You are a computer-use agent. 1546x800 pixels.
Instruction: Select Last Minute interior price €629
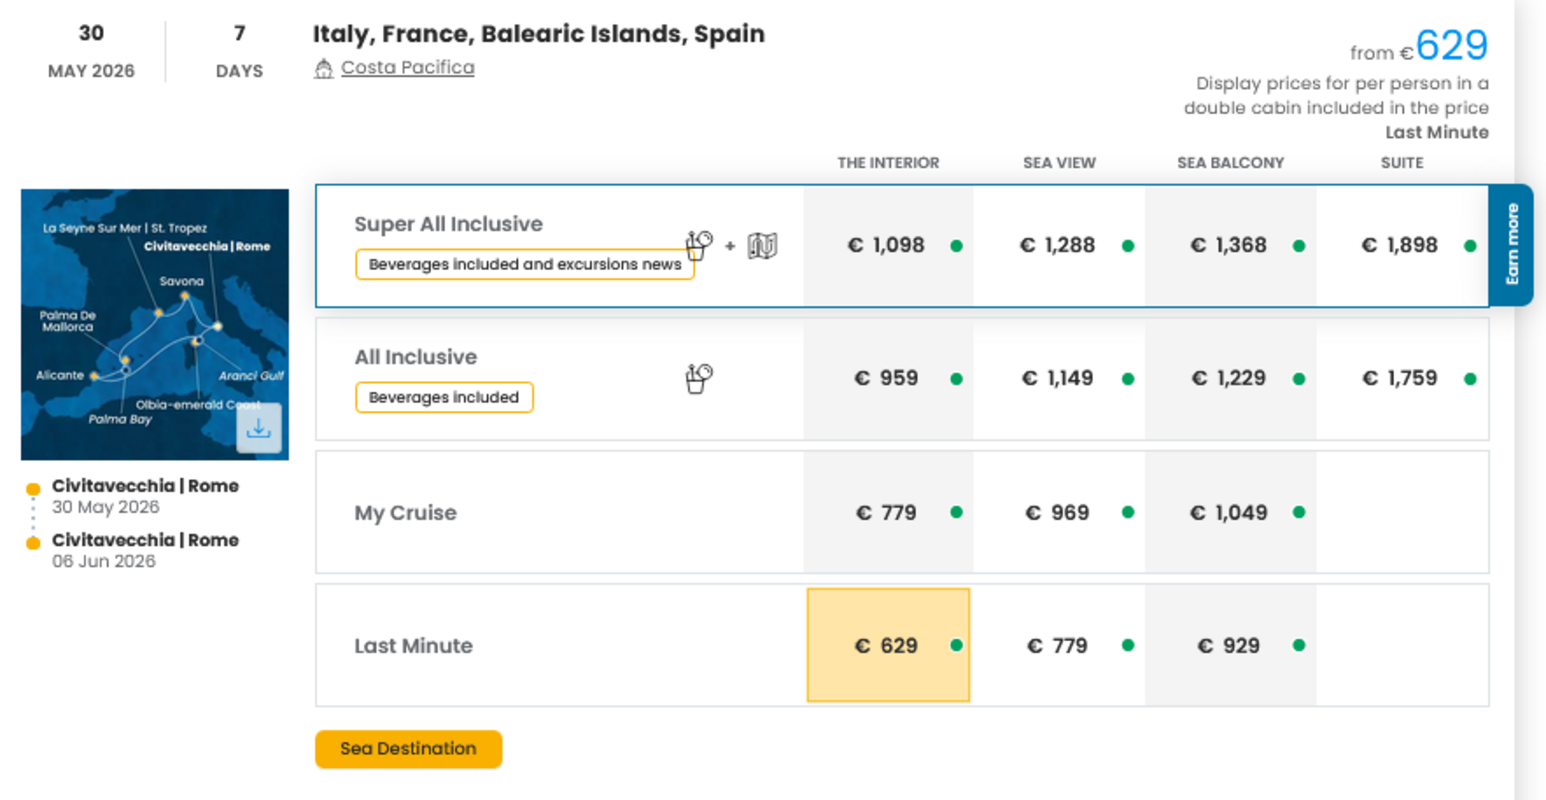coord(887,646)
